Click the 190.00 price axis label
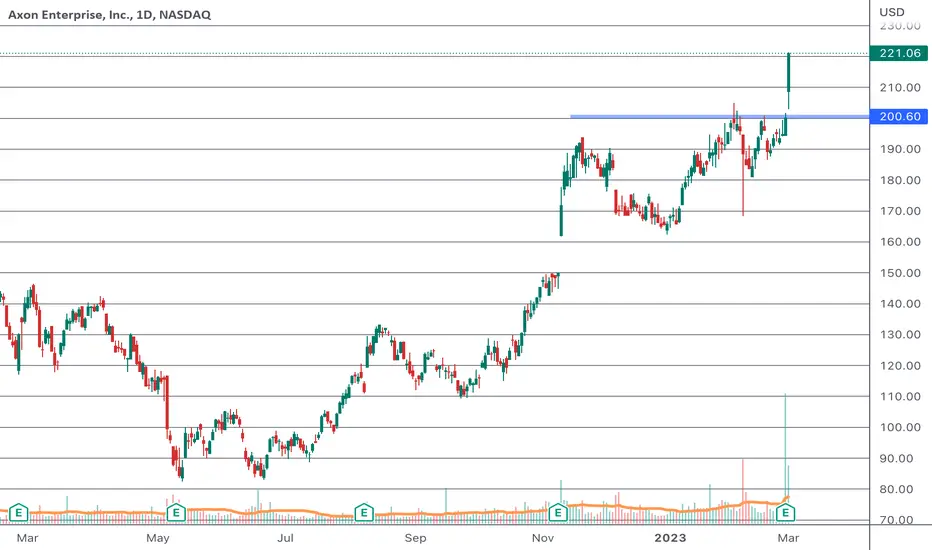Image resolution: width=932 pixels, height=550 pixels. 900,149
